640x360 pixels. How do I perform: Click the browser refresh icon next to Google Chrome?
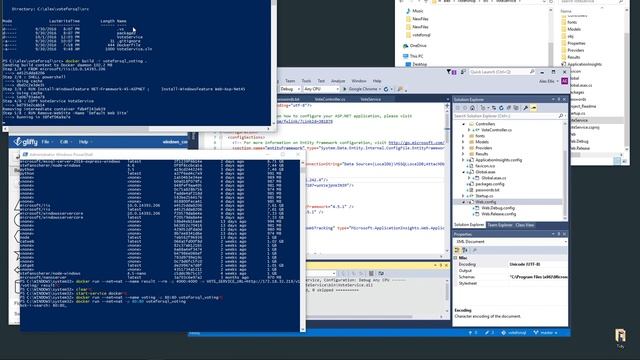(x=386, y=89)
